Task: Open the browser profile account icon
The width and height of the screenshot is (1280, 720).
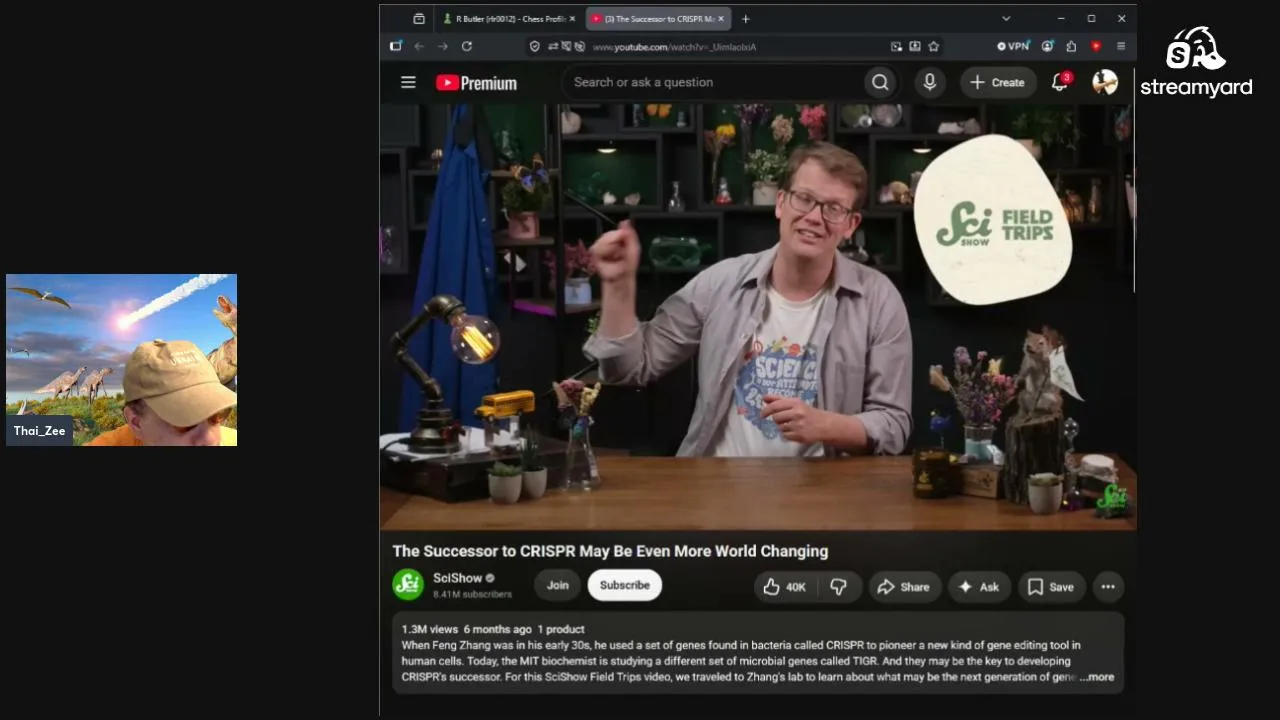Action: (1047, 46)
